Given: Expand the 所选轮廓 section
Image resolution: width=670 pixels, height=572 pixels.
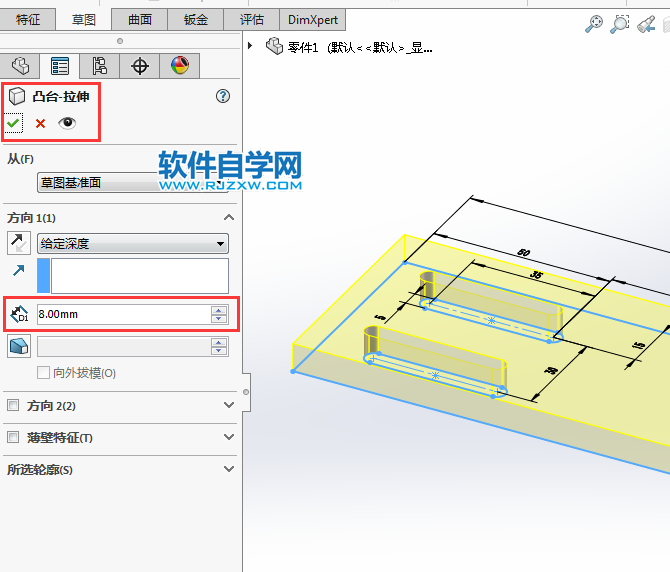Looking at the screenshot, I should pyautogui.click(x=229, y=469).
